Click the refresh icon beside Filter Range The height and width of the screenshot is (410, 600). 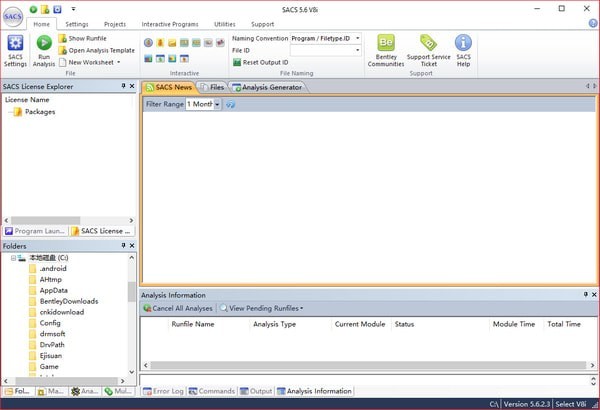click(230, 104)
